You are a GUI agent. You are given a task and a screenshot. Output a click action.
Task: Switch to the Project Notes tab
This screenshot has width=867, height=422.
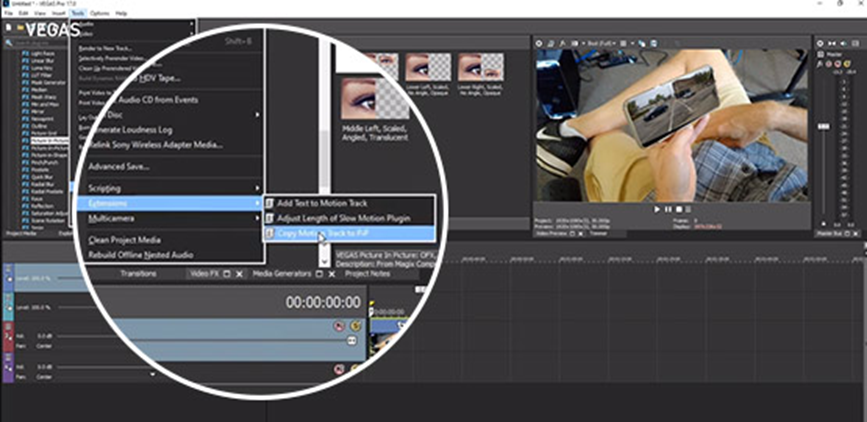point(367,273)
